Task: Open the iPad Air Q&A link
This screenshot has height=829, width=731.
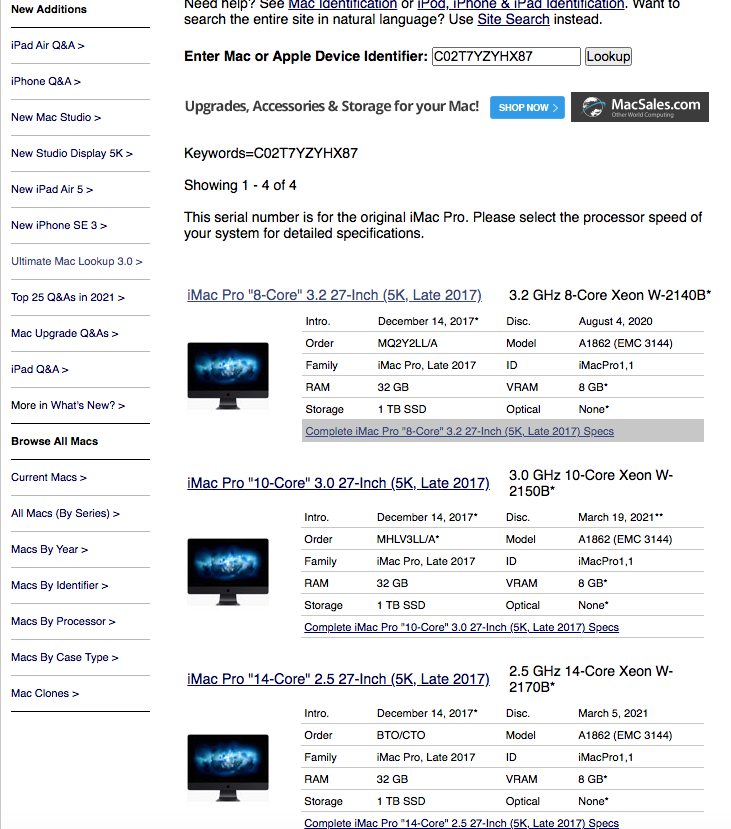Action: [x=48, y=45]
